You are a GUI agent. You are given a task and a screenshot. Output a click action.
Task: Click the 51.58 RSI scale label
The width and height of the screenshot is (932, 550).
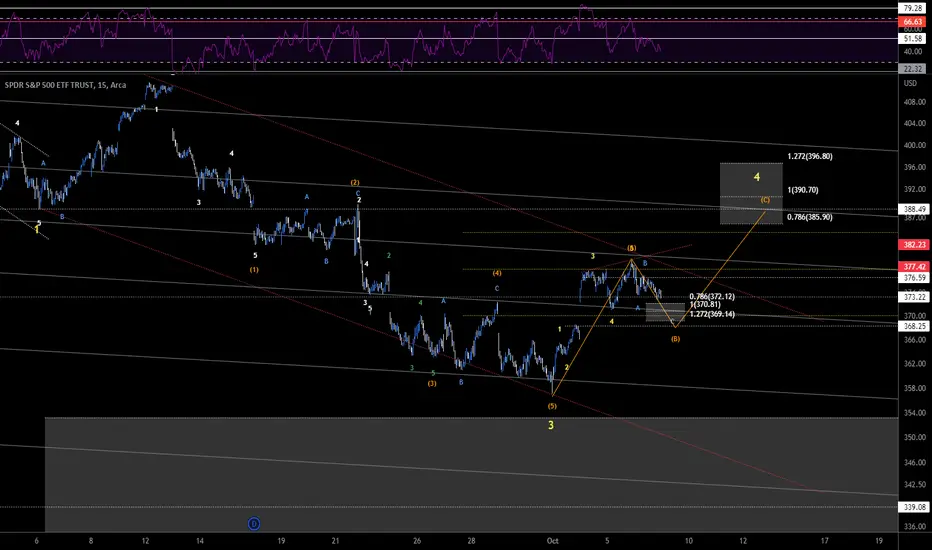click(913, 39)
